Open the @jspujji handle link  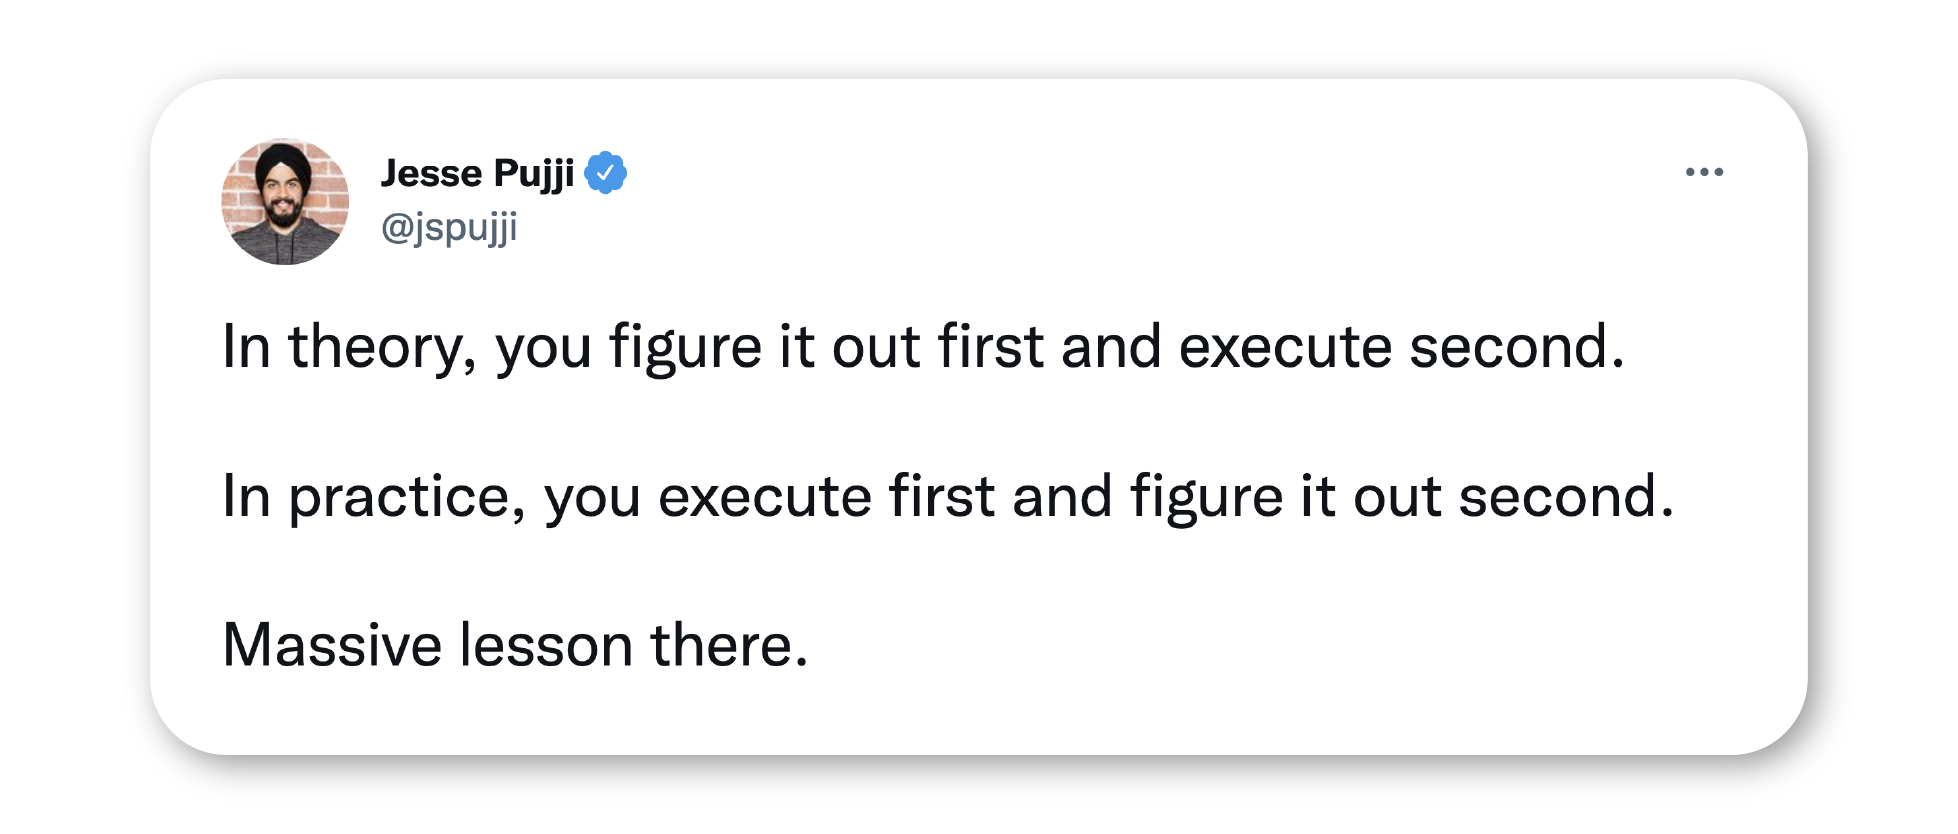(x=449, y=227)
